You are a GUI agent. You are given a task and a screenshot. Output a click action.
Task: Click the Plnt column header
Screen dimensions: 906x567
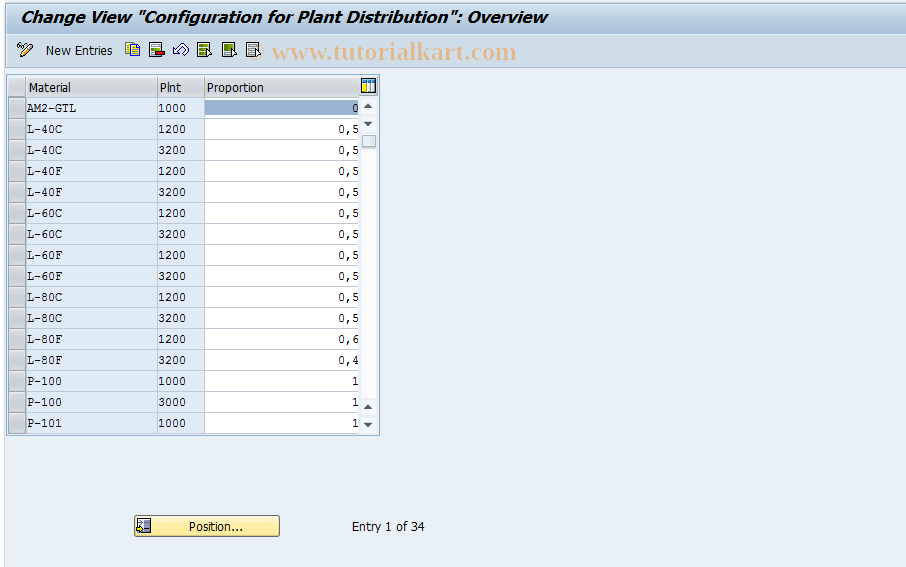[x=181, y=87]
